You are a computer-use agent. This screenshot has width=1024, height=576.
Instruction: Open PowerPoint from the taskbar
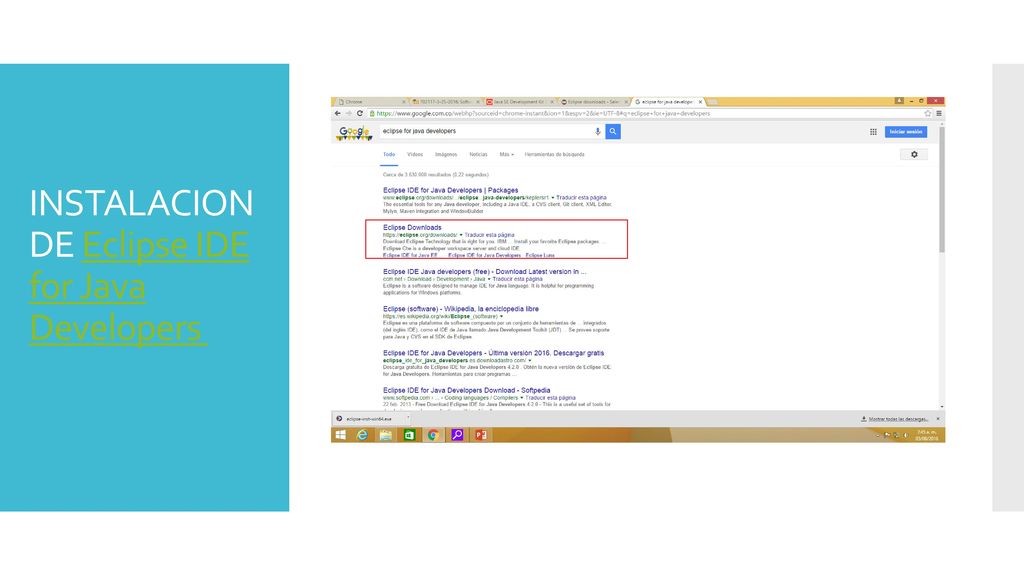click(481, 435)
